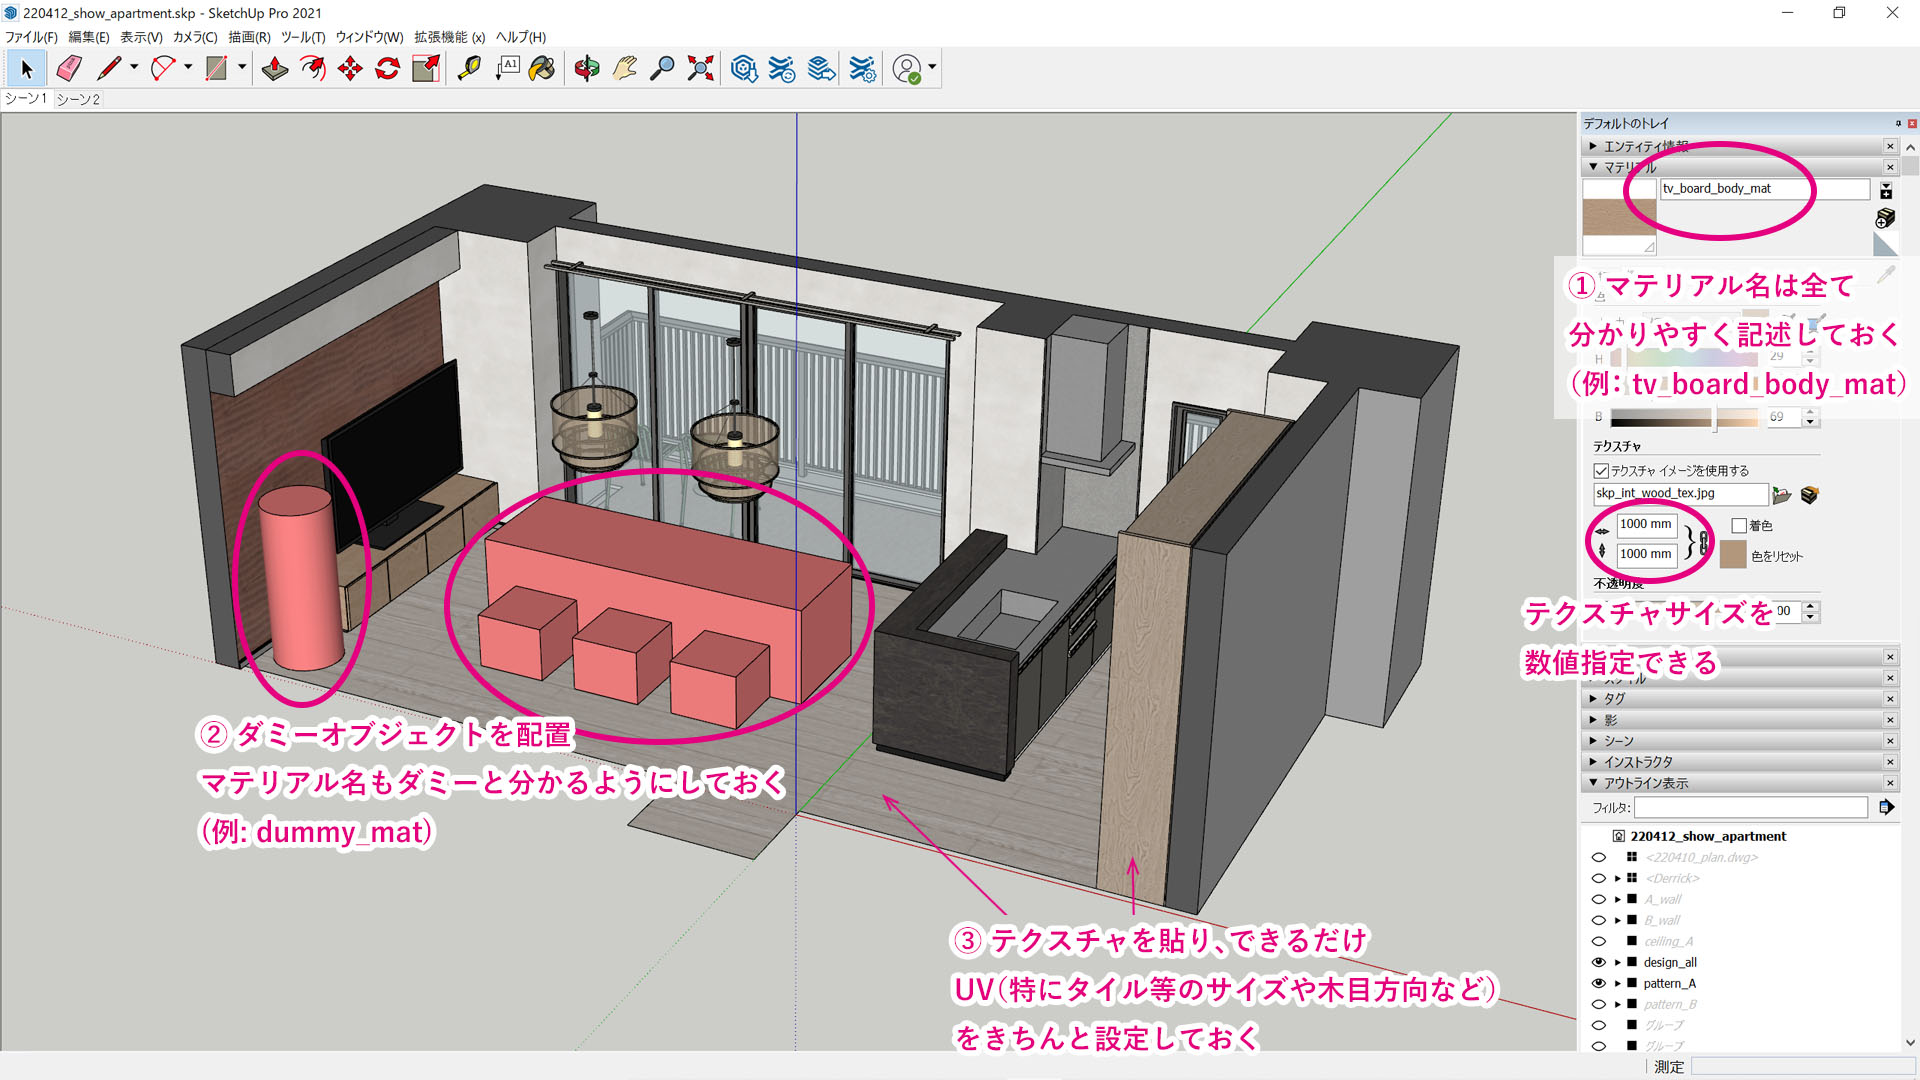Toggle 'Use texture image' checkbox
Image resolution: width=1920 pixels, height=1080 pixels.
(1601, 471)
